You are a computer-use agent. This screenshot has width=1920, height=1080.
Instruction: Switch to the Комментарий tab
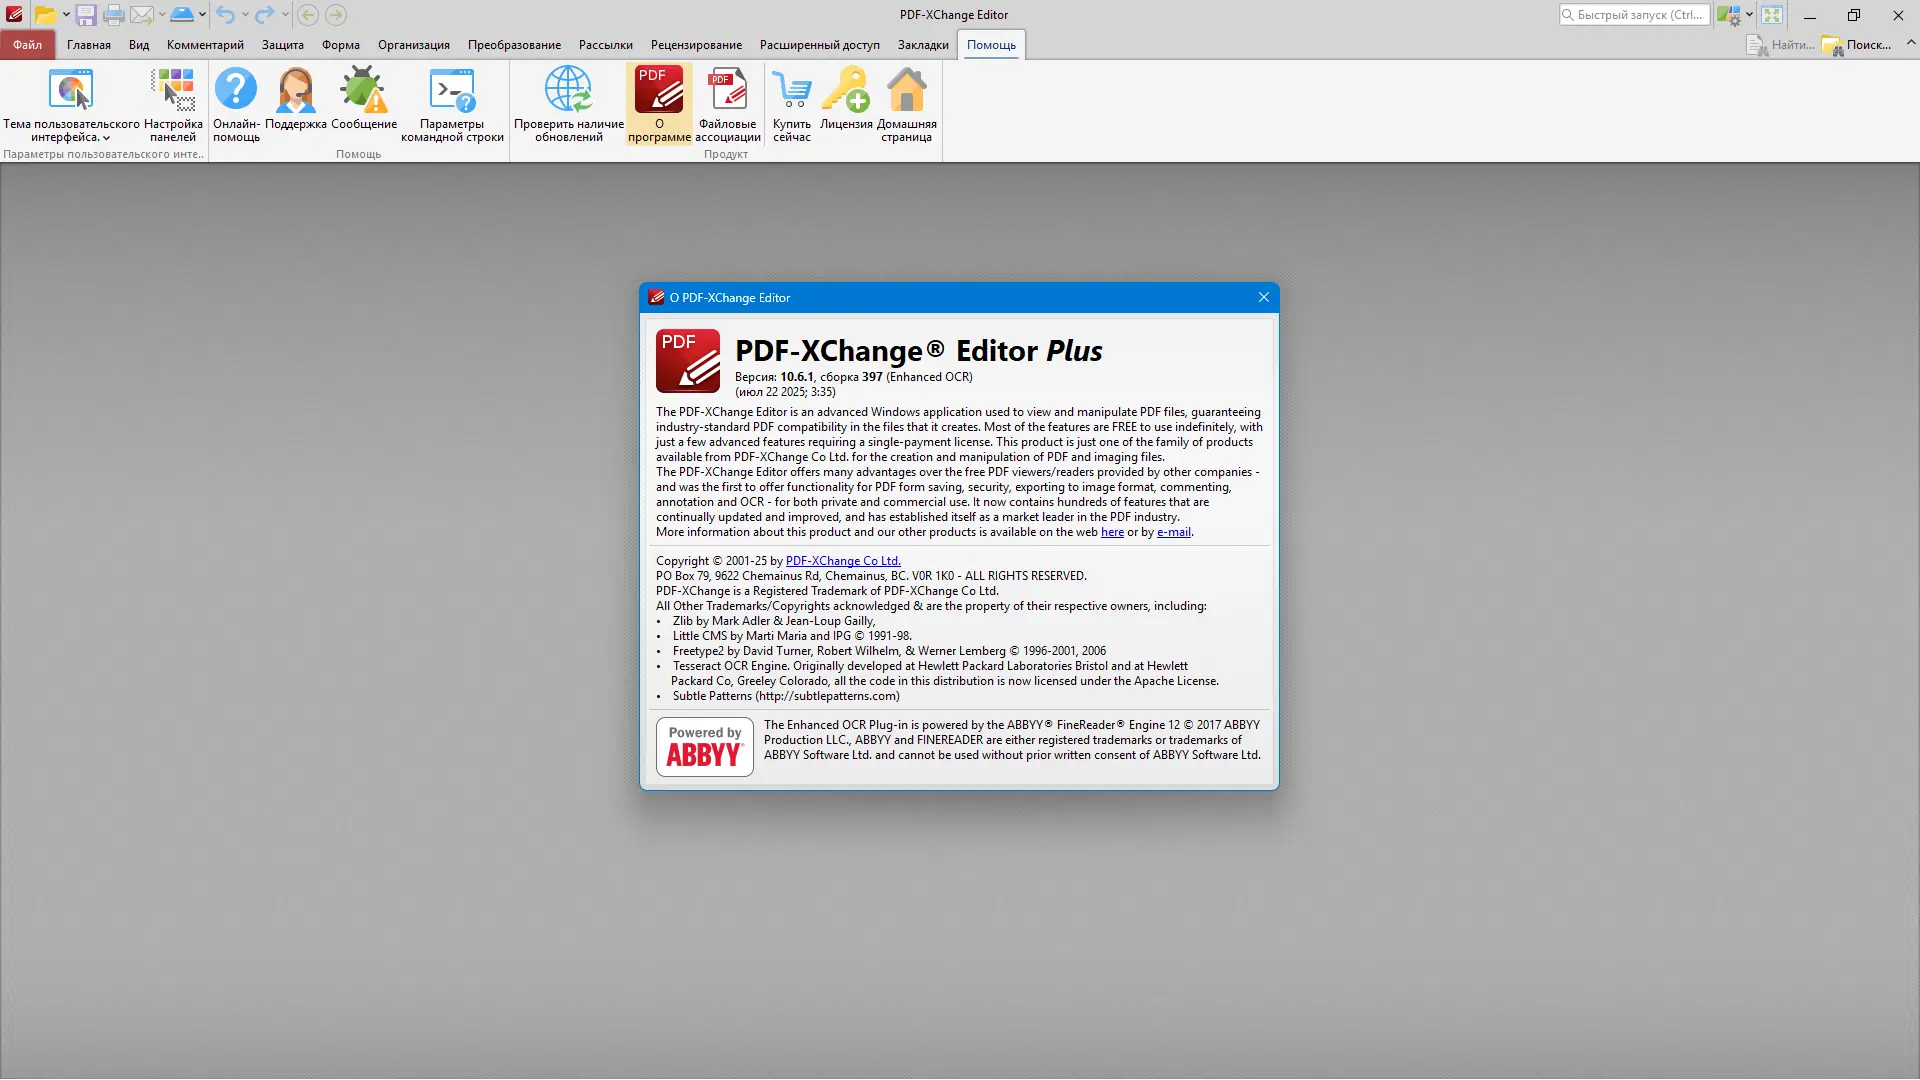[205, 45]
